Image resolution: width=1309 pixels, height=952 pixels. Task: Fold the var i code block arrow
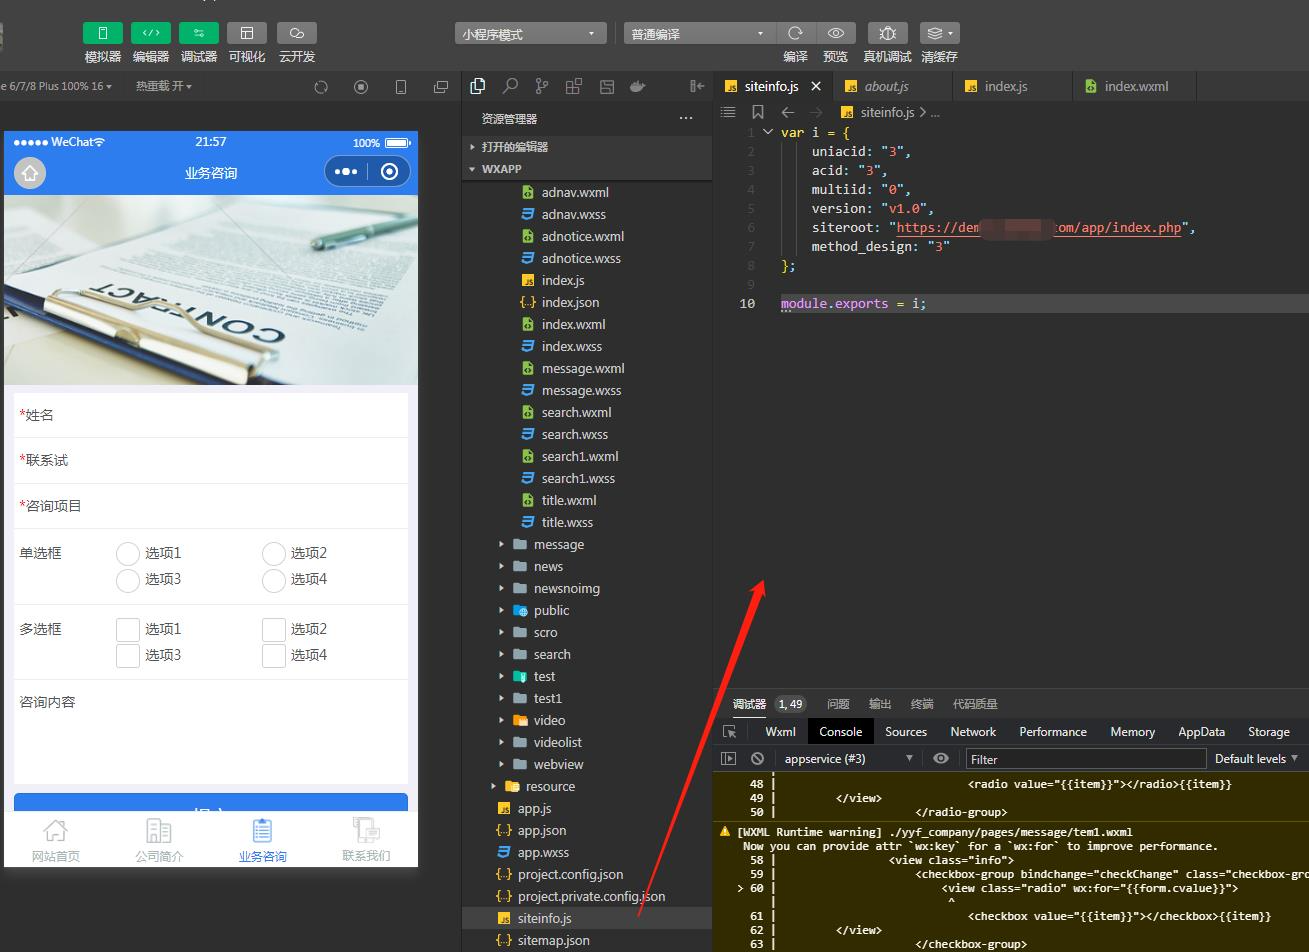(767, 131)
